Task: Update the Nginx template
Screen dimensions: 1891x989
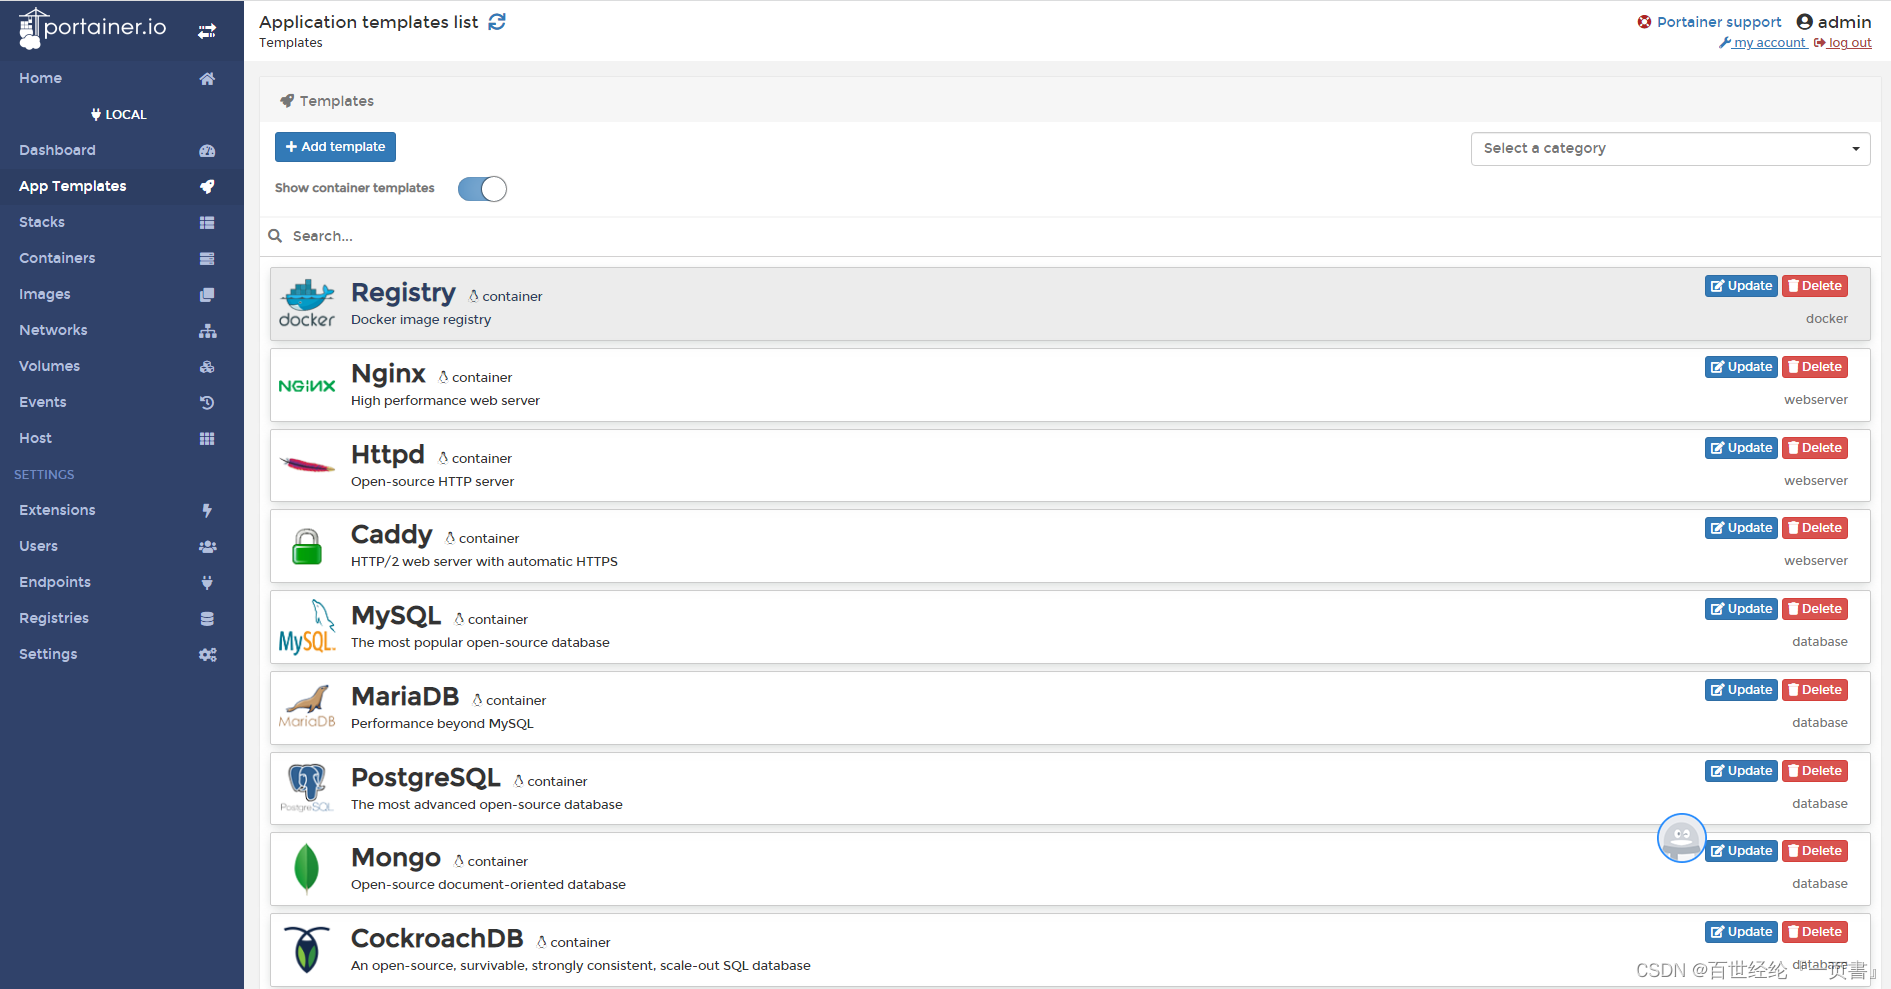Action: 1741,367
